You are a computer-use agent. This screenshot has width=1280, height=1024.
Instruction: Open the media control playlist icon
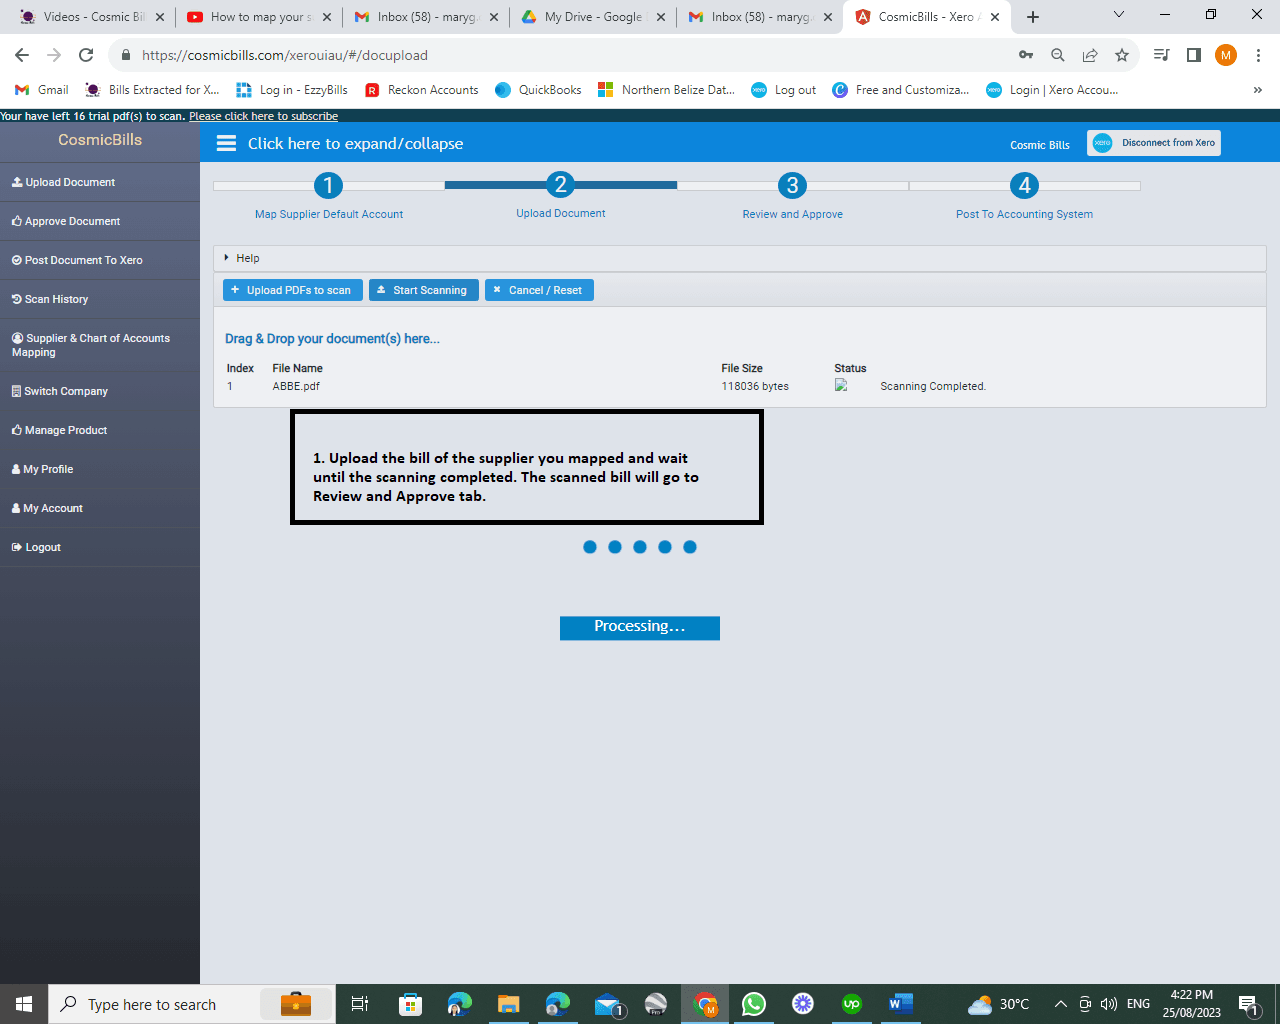coord(1162,55)
